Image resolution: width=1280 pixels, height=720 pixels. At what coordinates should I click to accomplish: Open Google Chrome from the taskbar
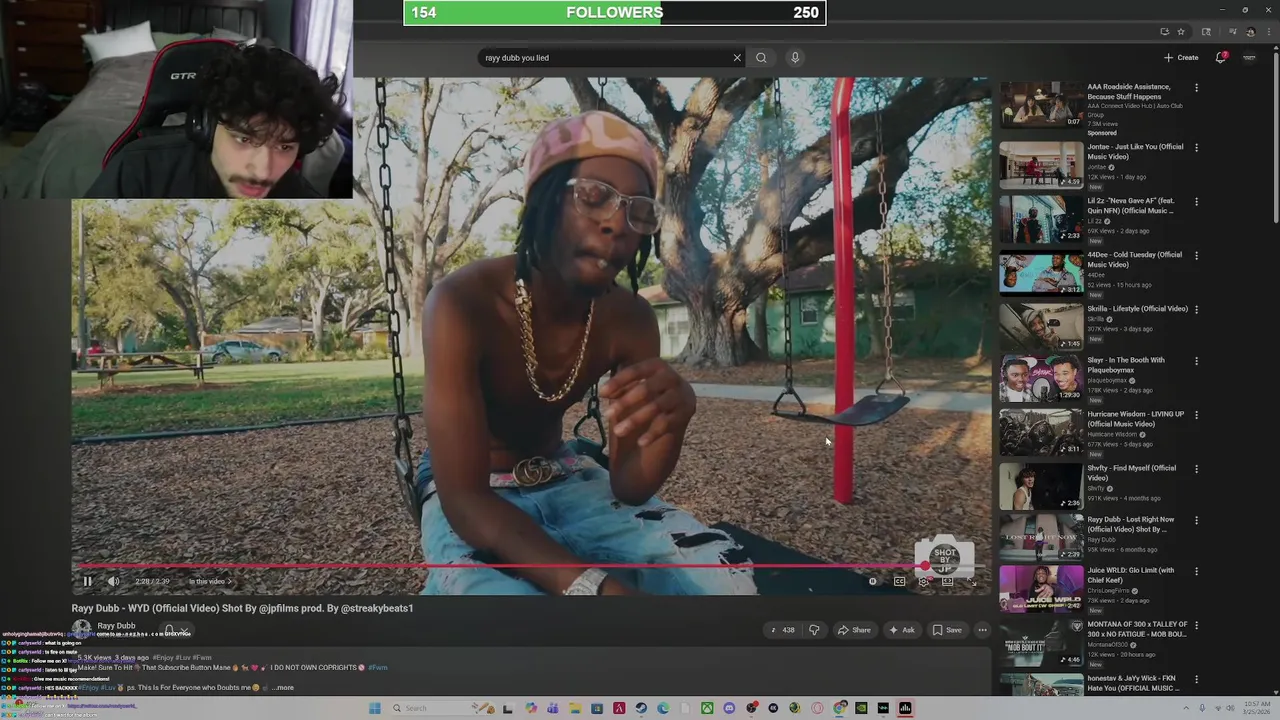(840, 708)
